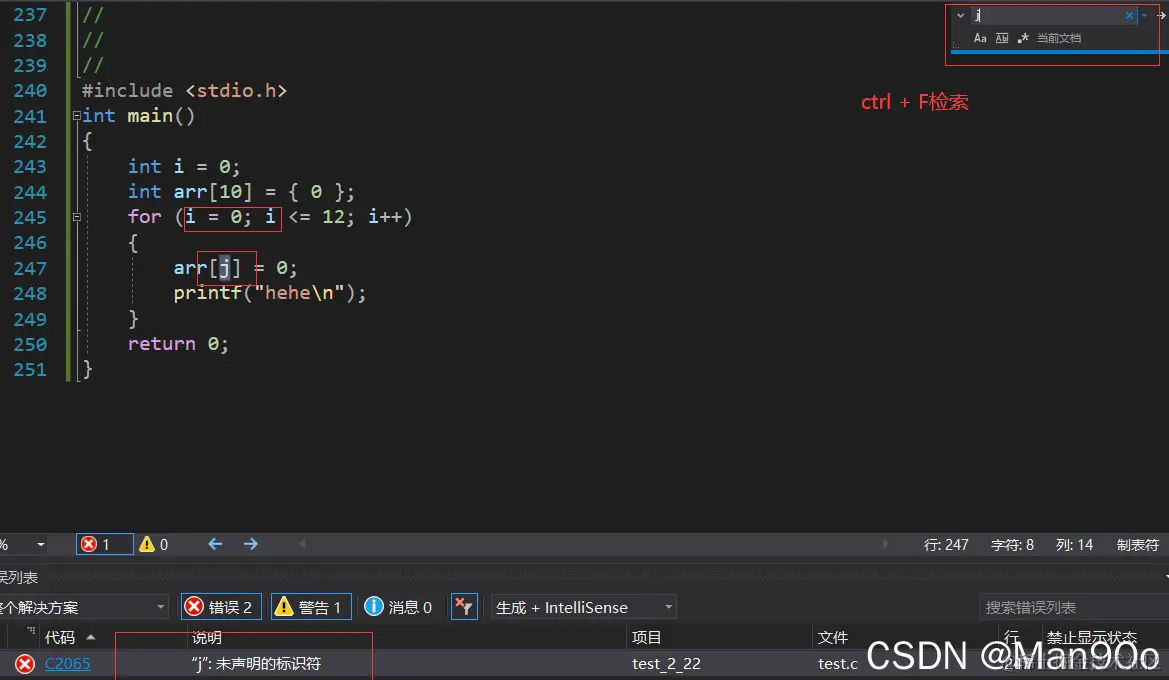Click inside the 搜索错误列表 search box
The height and width of the screenshot is (680, 1169).
pyautogui.click(x=1071, y=606)
